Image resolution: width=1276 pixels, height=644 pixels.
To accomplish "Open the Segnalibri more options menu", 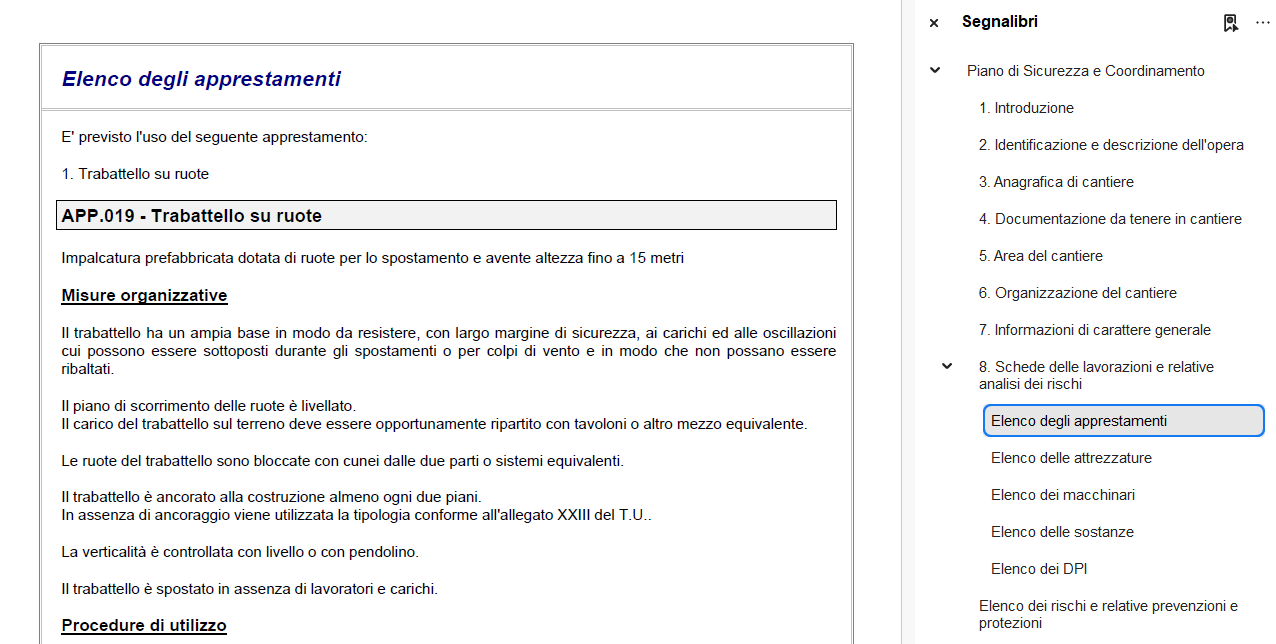I will point(1262,23).
